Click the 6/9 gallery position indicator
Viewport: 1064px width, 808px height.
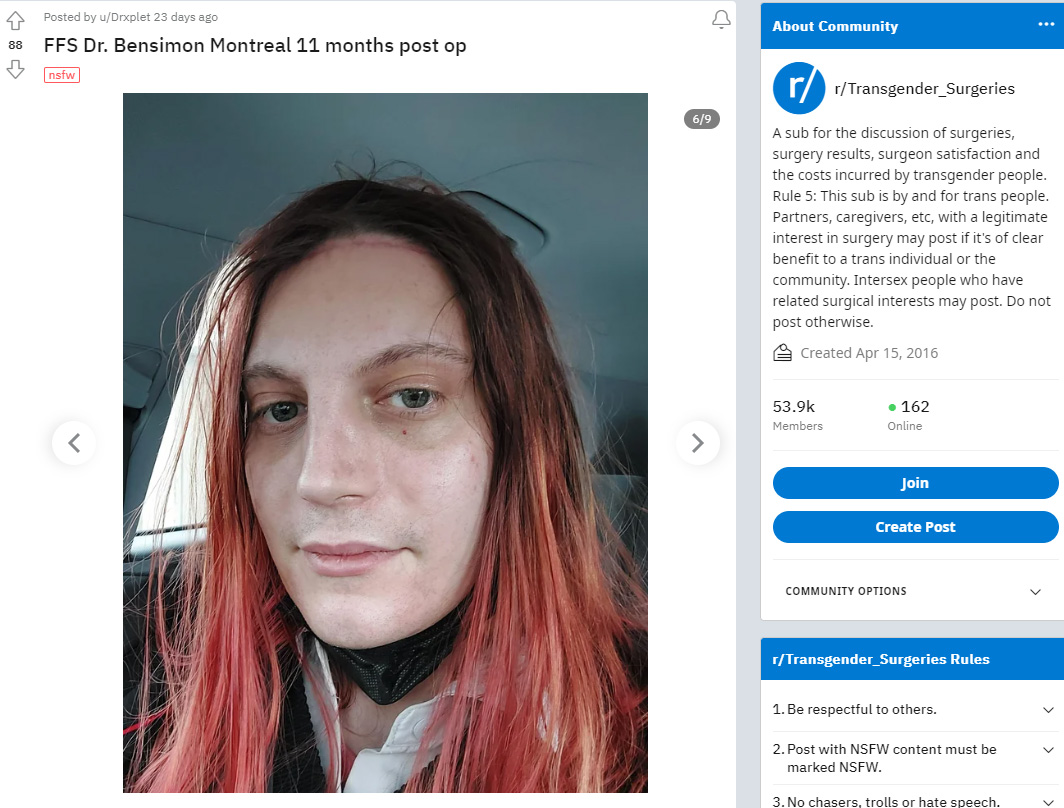coord(702,119)
